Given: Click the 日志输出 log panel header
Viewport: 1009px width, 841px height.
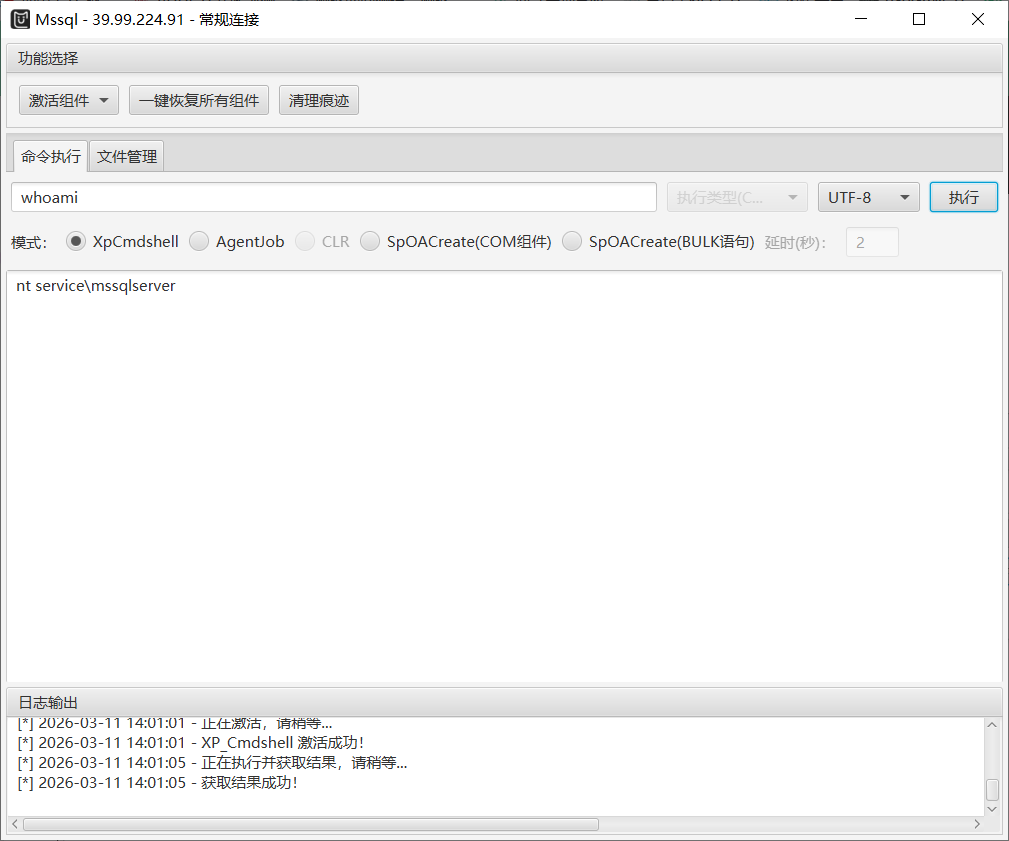Looking at the screenshot, I should click(x=48, y=702).
